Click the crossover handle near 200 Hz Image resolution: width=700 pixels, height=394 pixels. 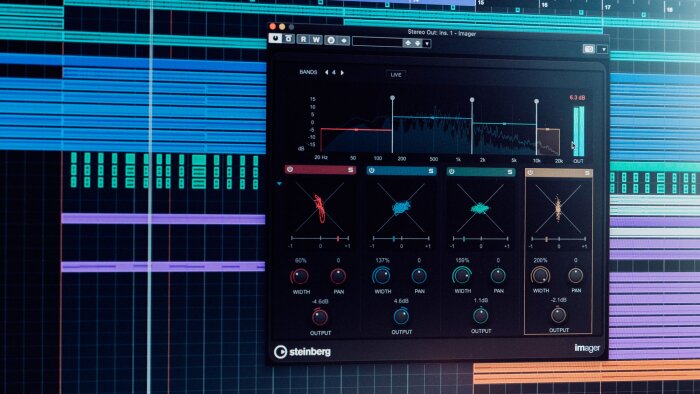392,98
